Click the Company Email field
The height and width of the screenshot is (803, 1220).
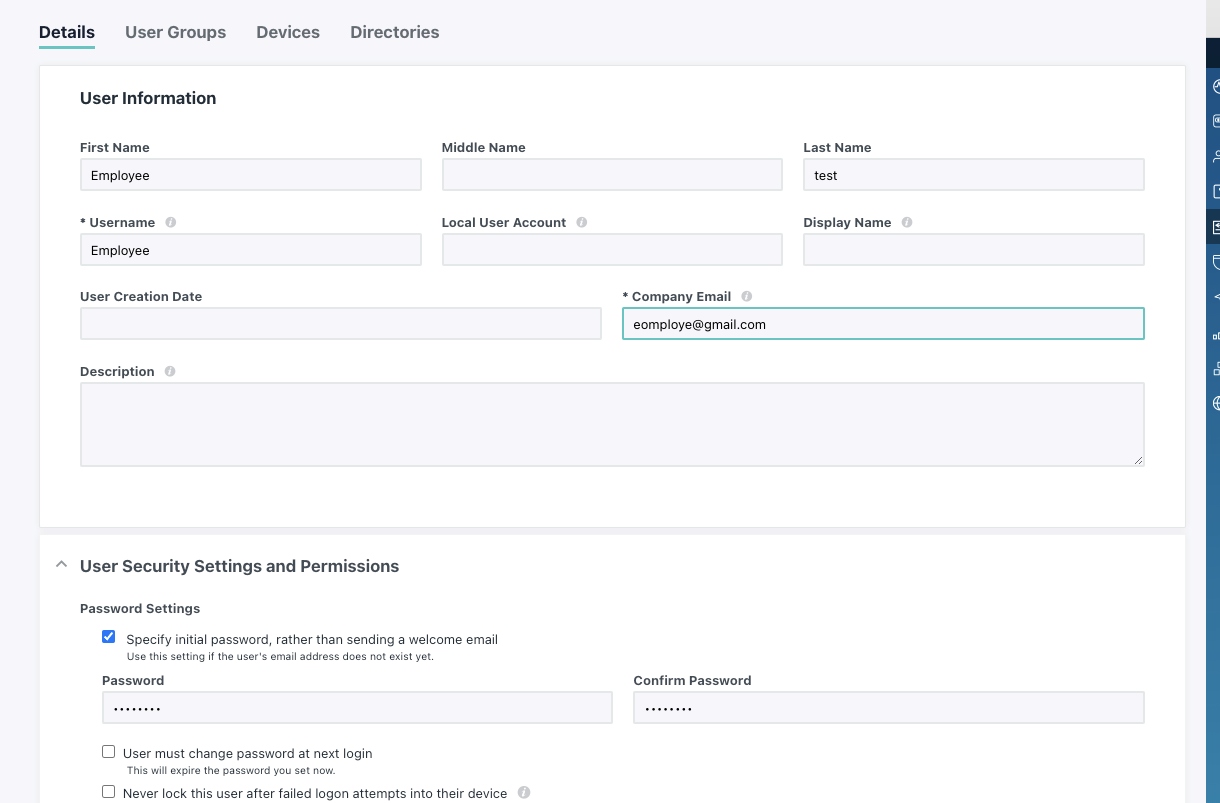click(883, 324)
